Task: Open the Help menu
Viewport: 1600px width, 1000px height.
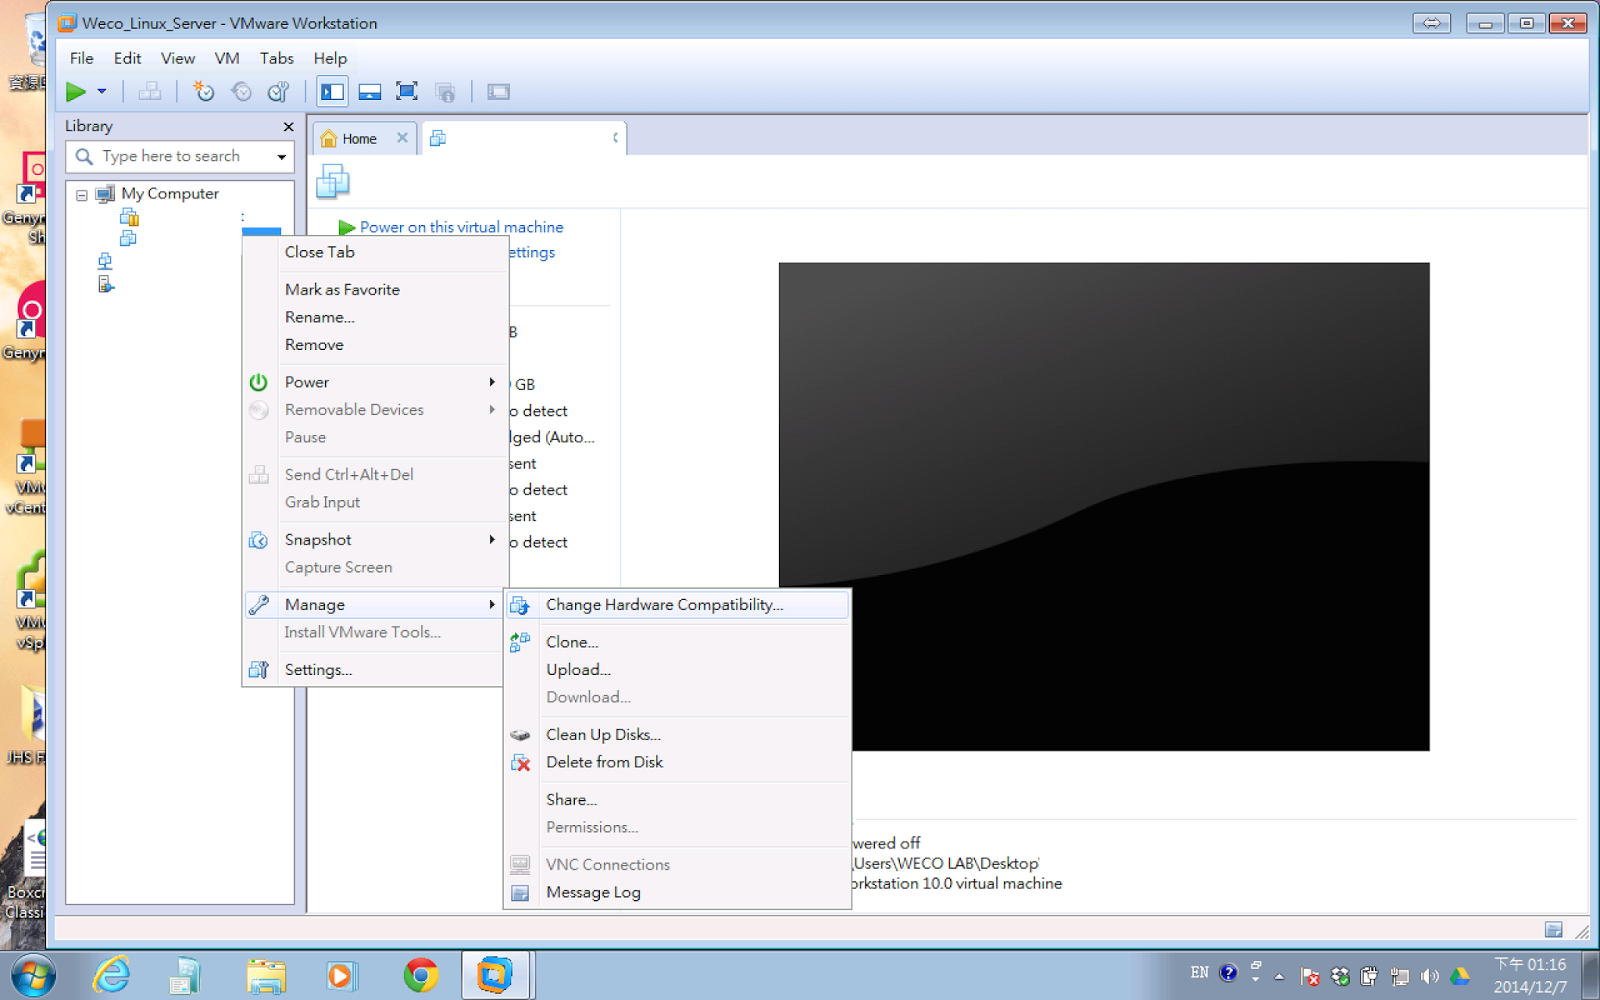Action: point(330,59)
